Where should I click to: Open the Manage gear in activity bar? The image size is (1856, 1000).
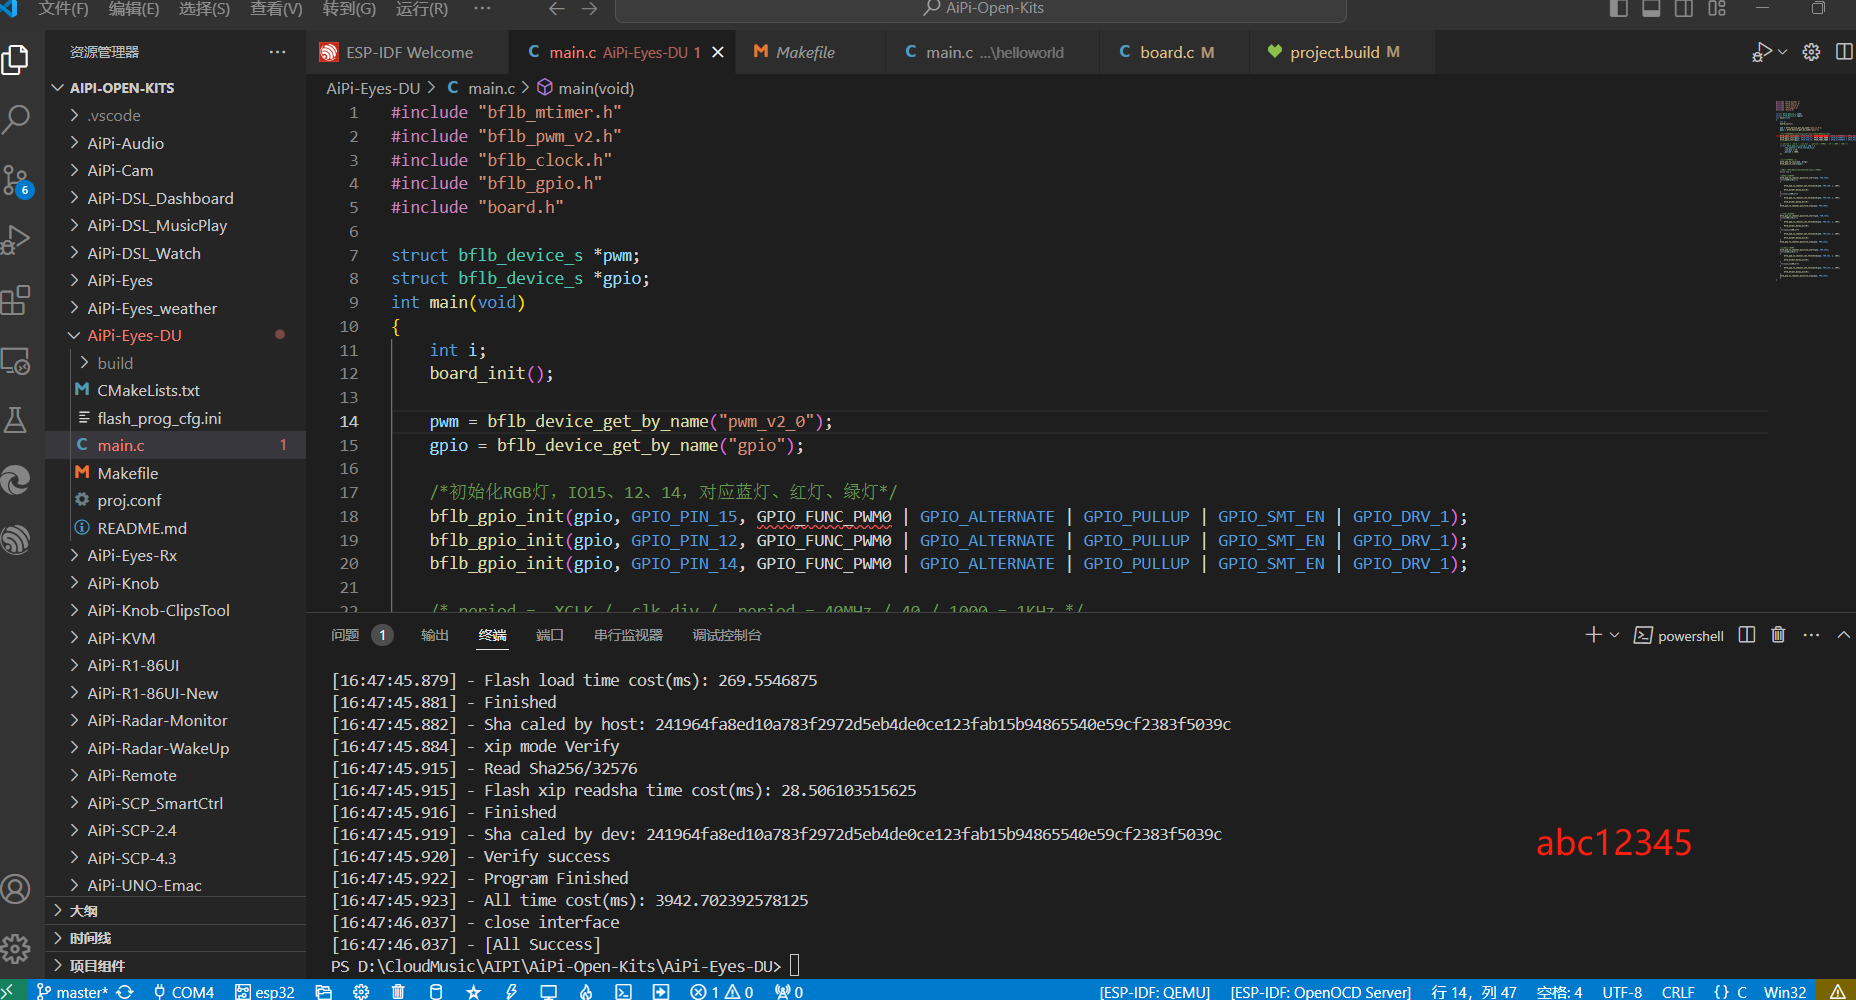click(x=16, y=948)
